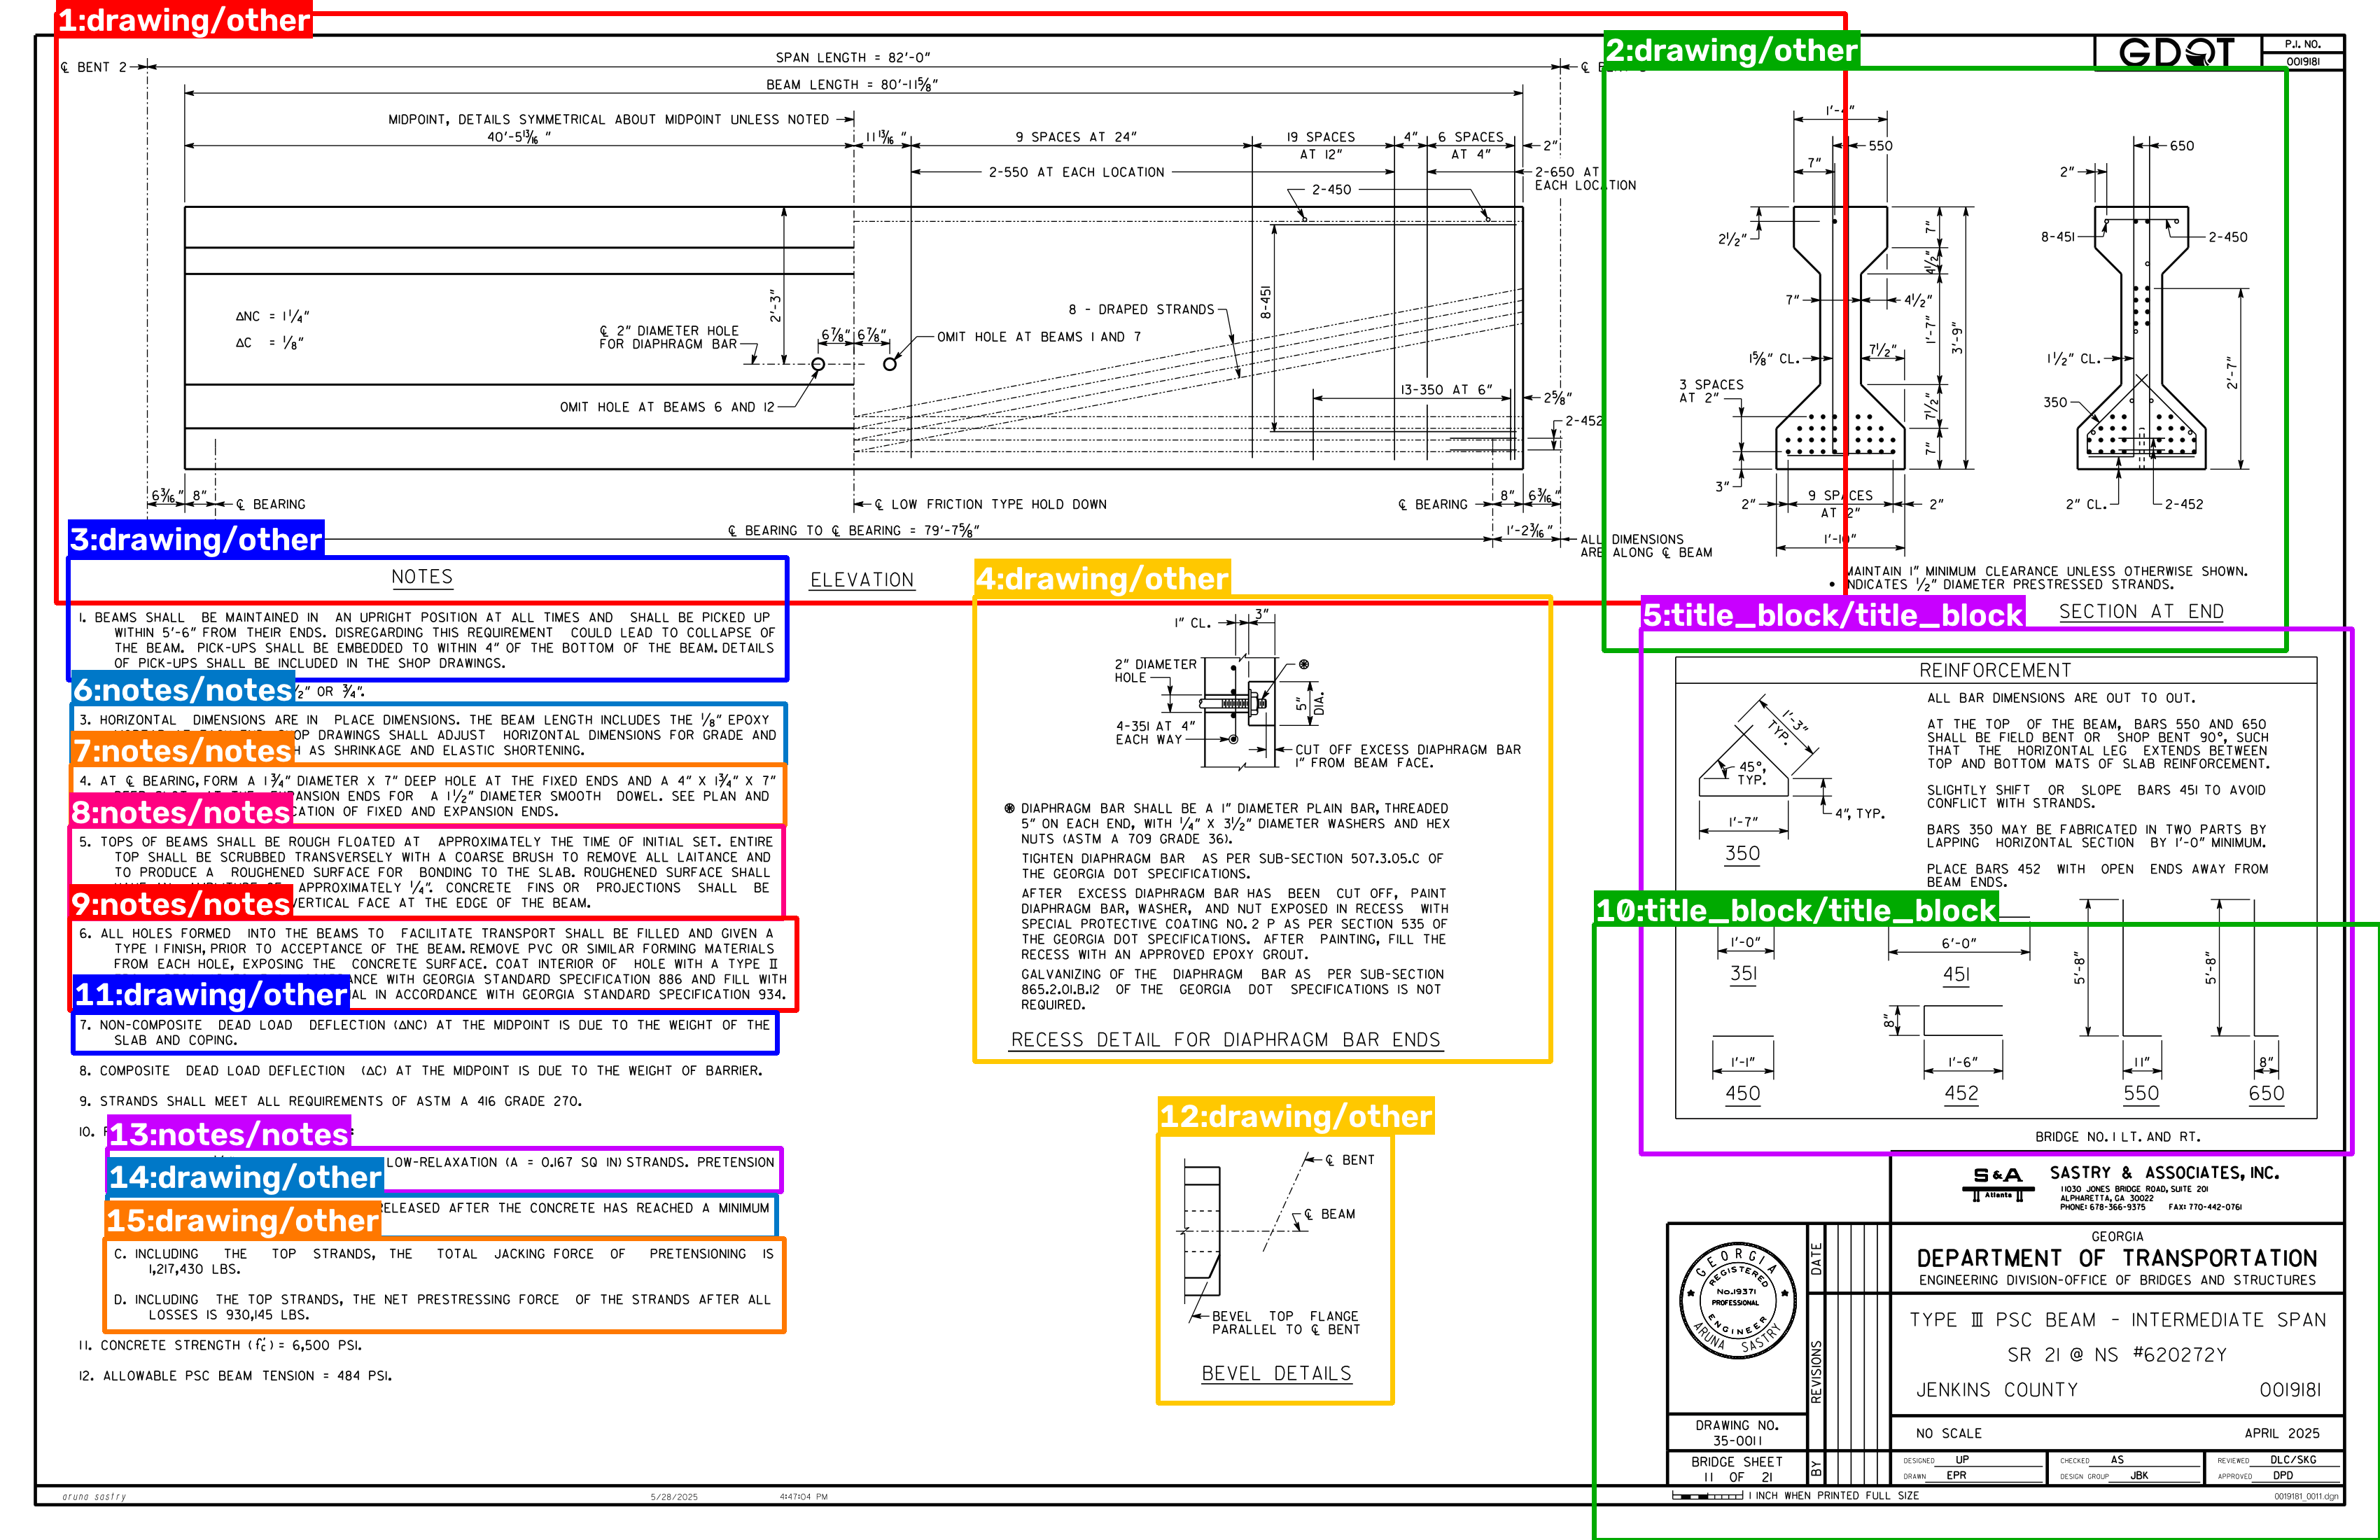
Task: Click the 'aruna sastry' plot user stamp
Action: click(x=94, y=1497)
